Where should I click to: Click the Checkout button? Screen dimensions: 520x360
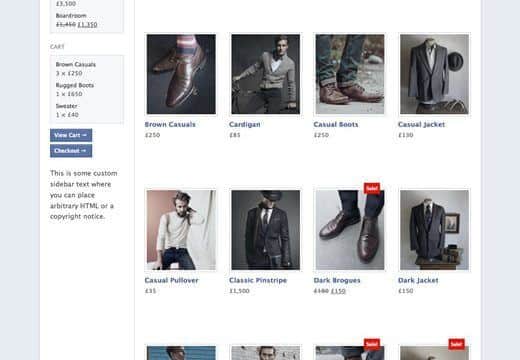point(71,151)
